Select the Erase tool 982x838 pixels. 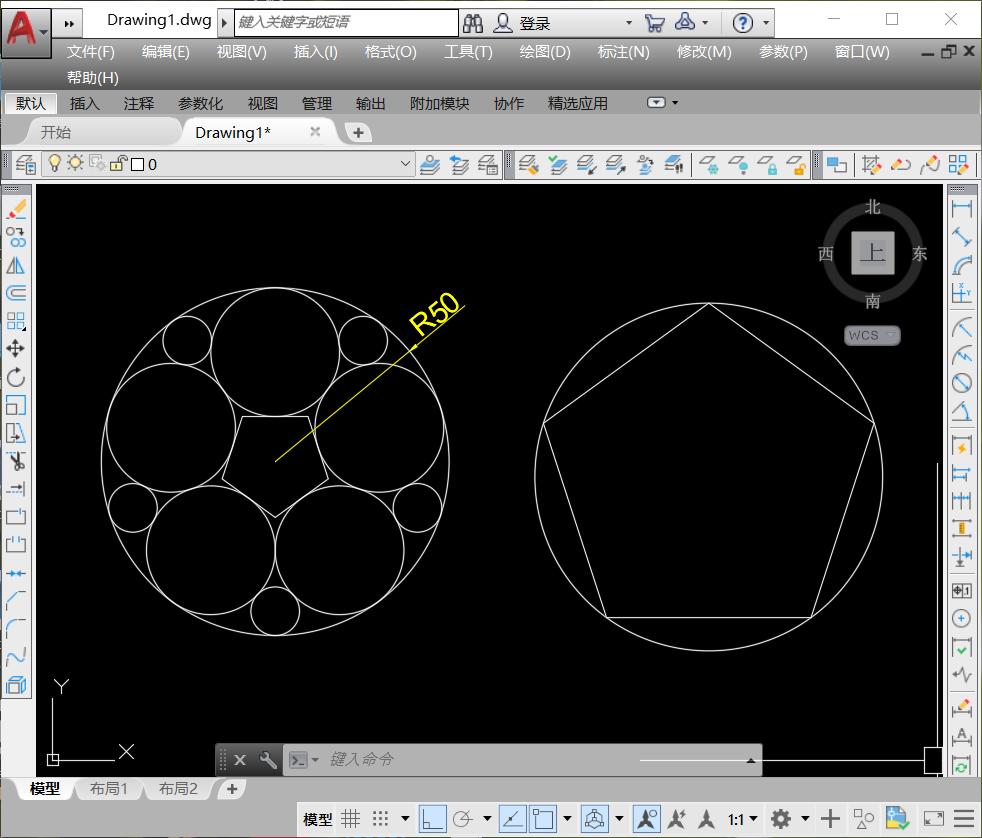tap(18, 210)
